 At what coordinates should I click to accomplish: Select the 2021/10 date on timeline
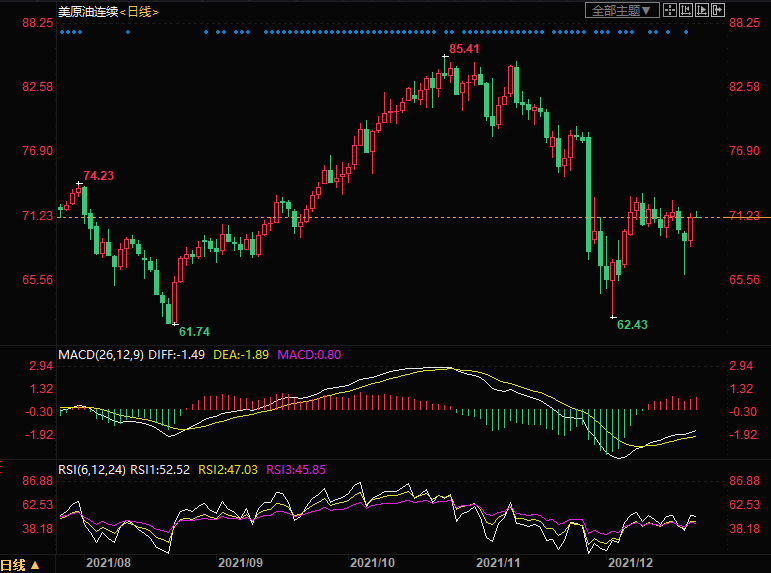point(374,563)
